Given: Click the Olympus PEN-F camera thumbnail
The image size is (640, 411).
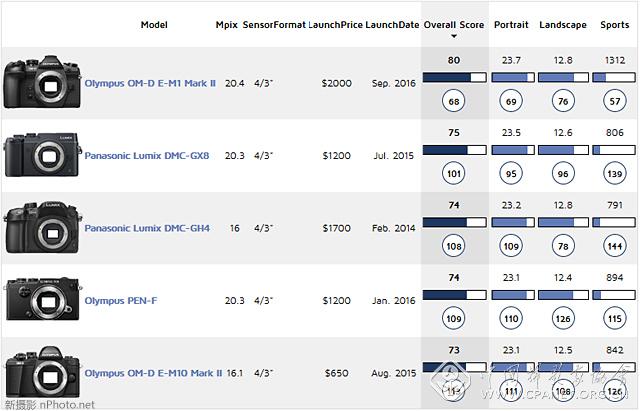Looking at the screenshot, I should tap(41, 300).
